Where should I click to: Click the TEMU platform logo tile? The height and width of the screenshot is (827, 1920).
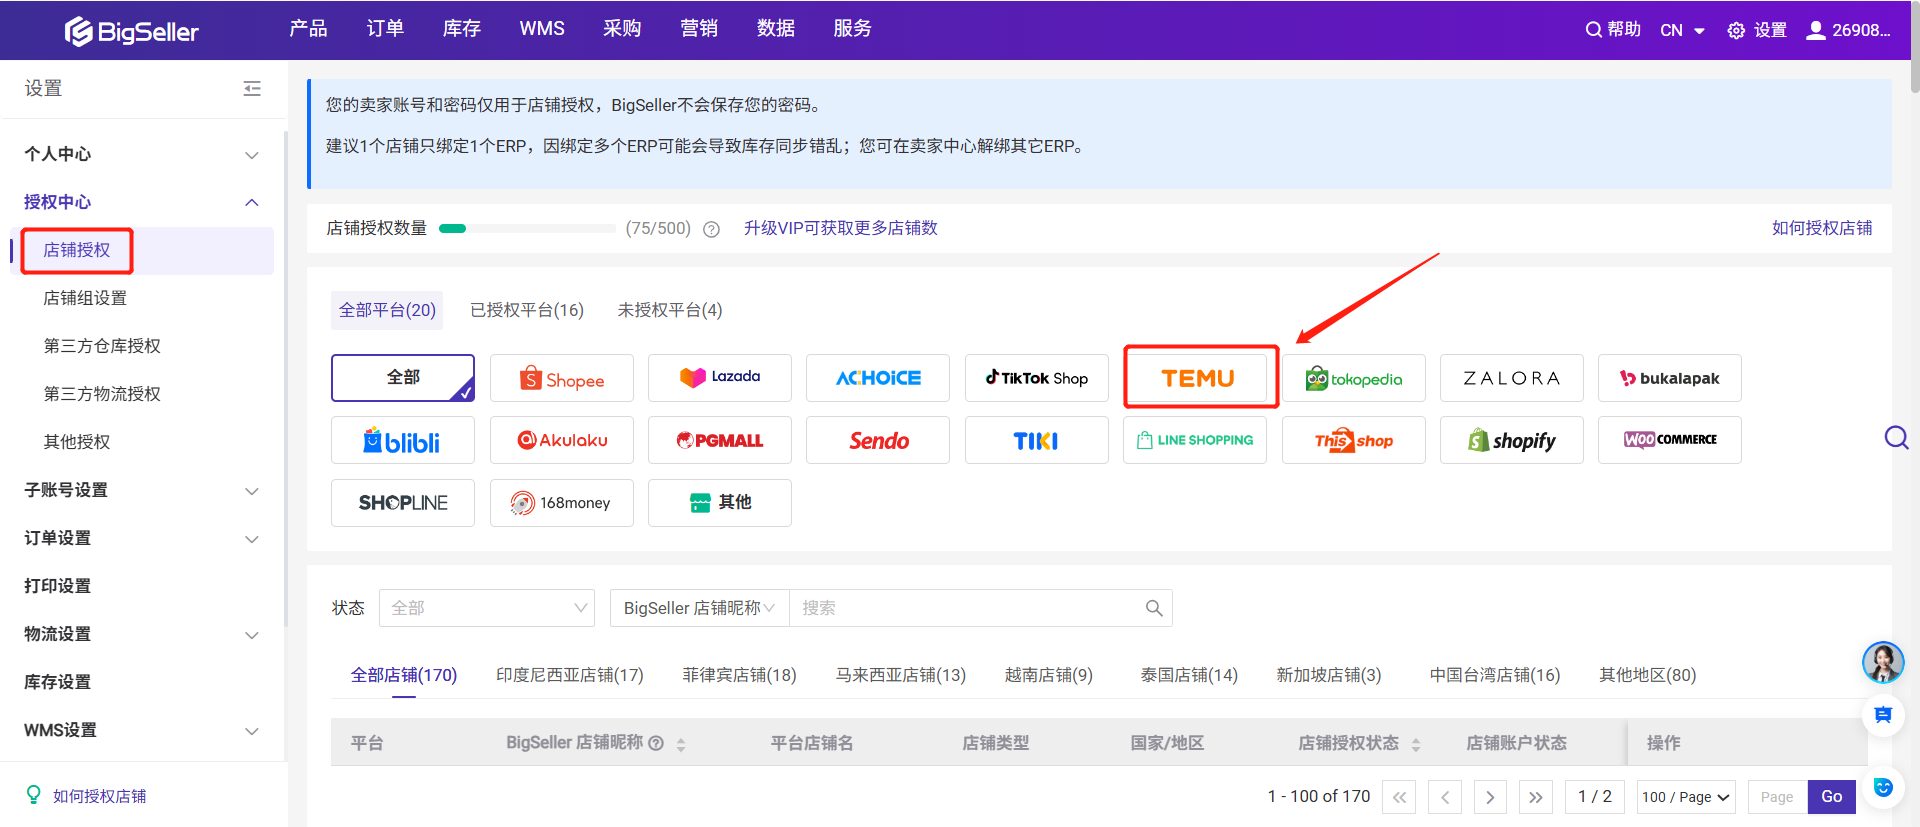point(1200,378)
